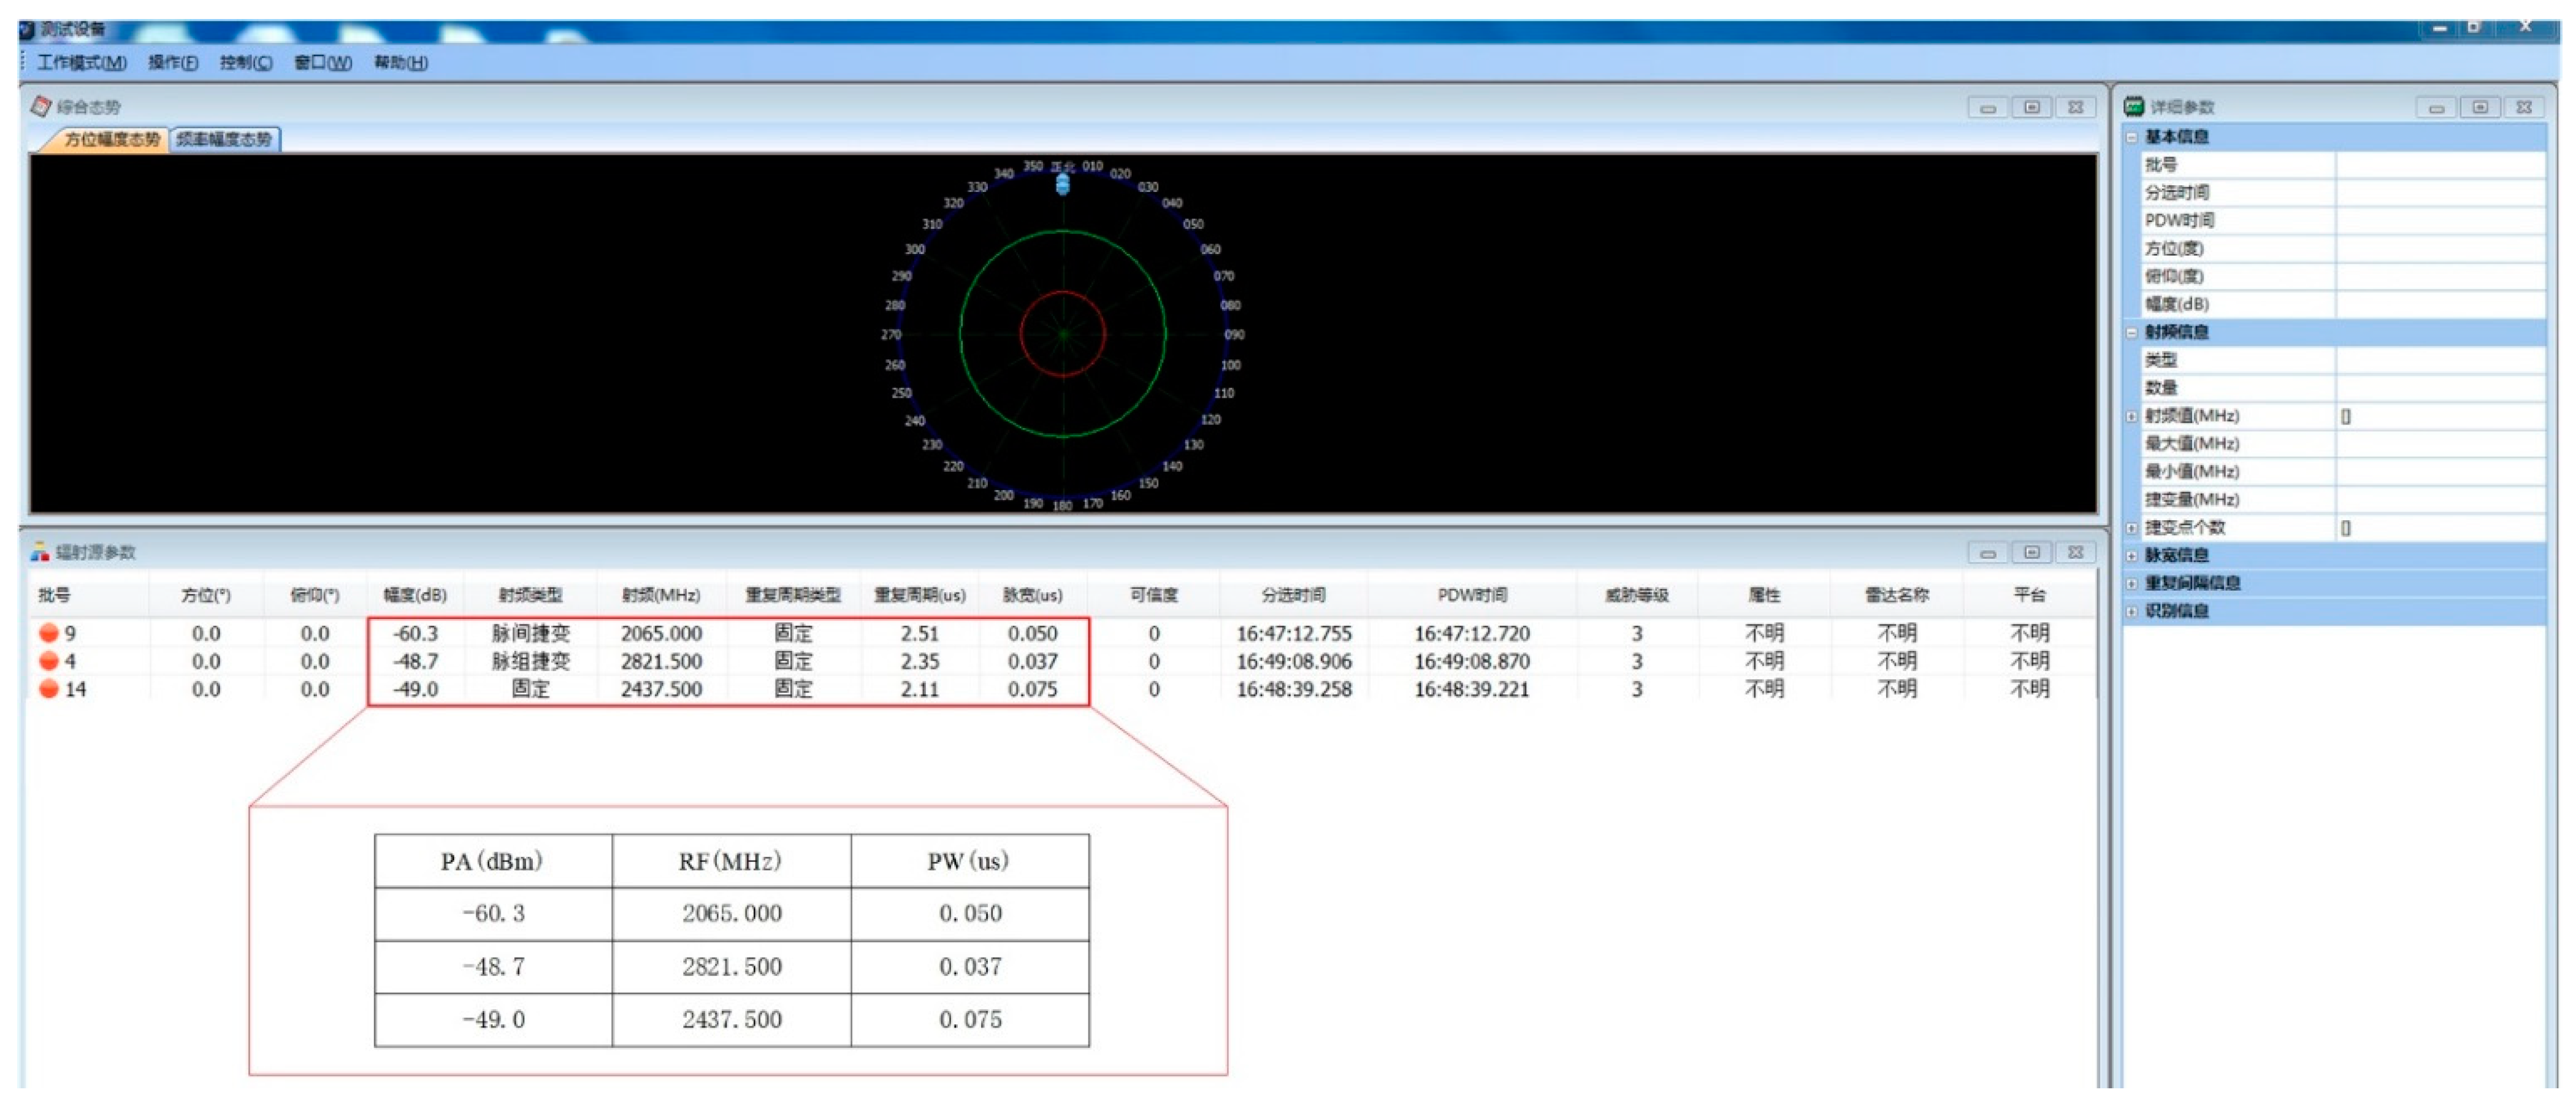The image size is (2576, 1103).
Task: Expand the 脉宽信息 section
Action: (x=2132, y=556)
